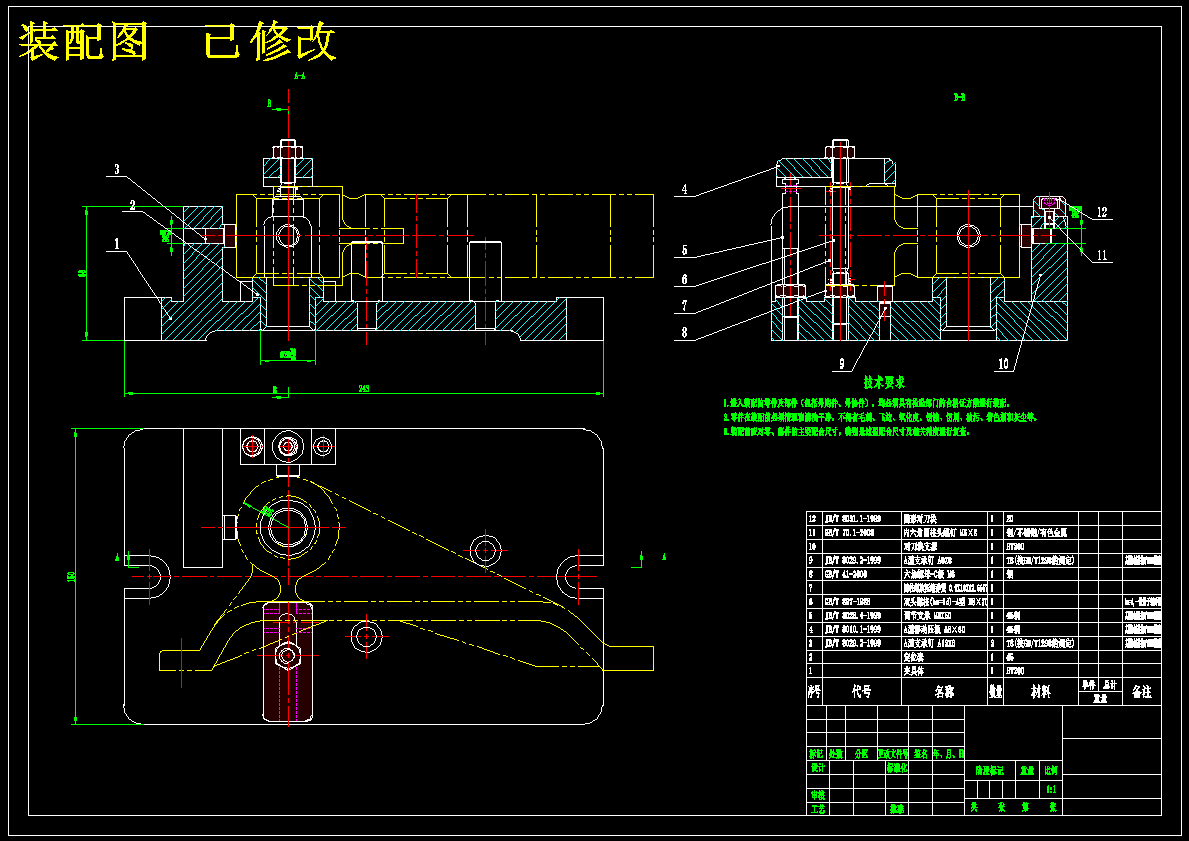Click balloon number 7 in the B-B view
This screenshot has height=841, width=1189.
(684, 306)
